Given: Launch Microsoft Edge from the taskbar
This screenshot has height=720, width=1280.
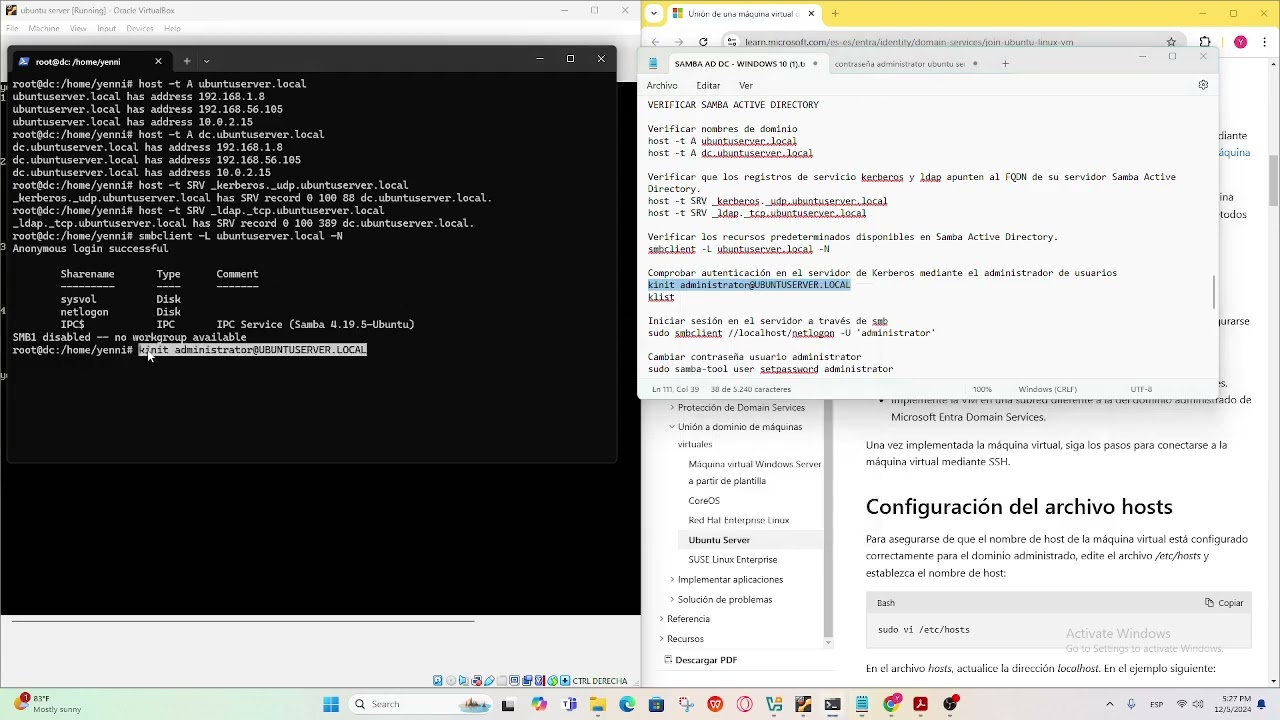Looking at the screenshot, I should click(x=627, y=704).
